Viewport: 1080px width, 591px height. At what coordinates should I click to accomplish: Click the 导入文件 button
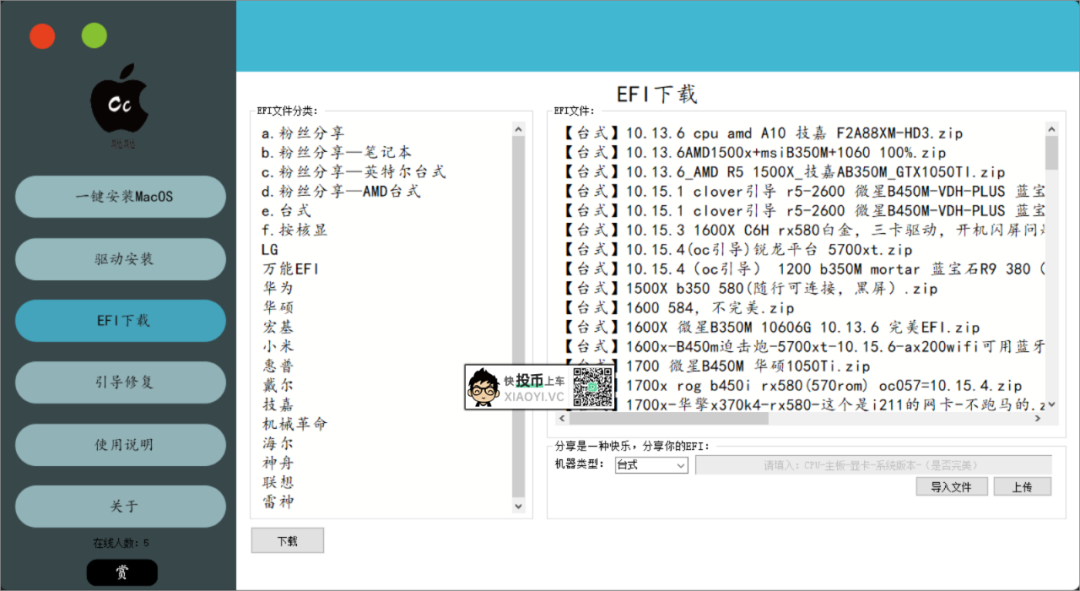click(x=951, y=486)
